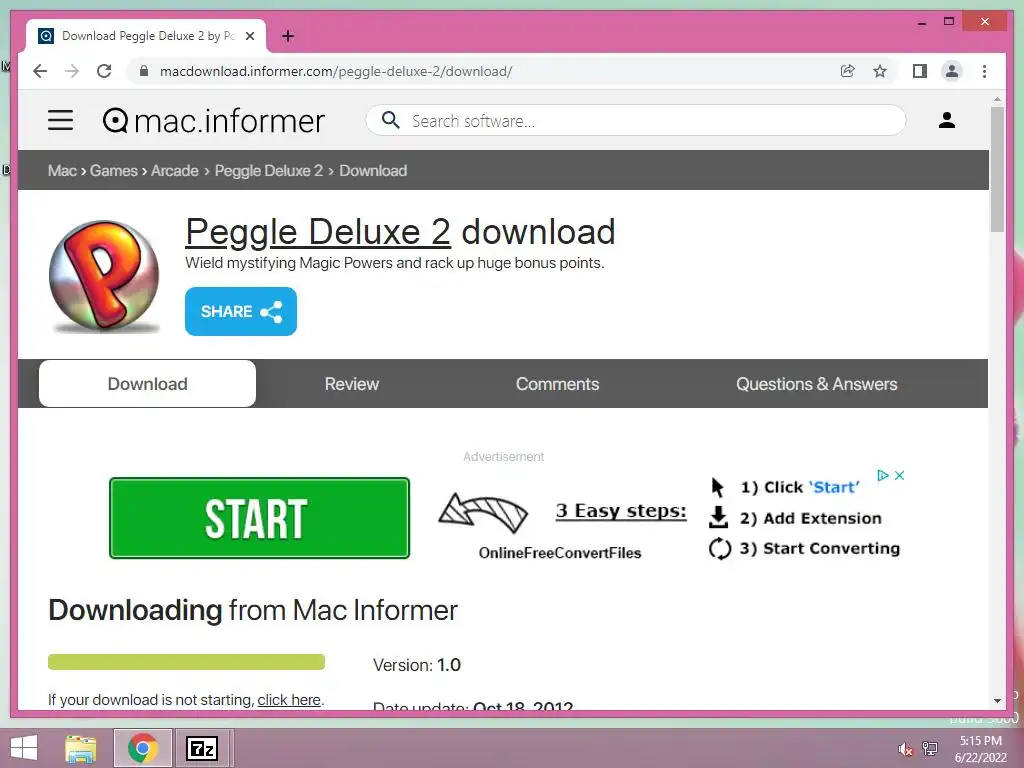
Task: Close the advertisement with the X
Action: [x=899, y=475]
